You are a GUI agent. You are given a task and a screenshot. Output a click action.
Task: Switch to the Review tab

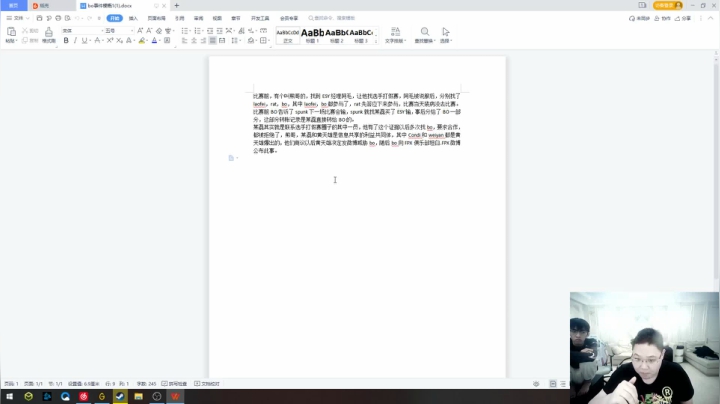click(x=198, y=18)
